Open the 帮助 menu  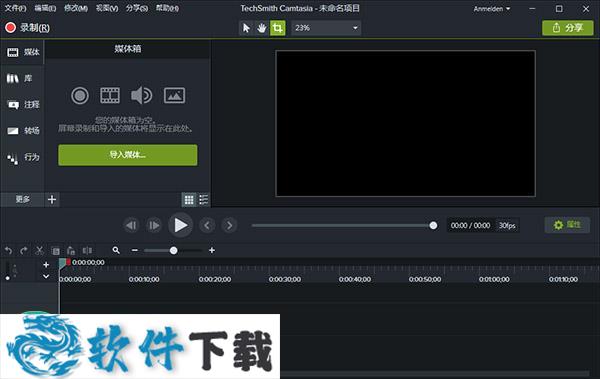[167, 8]
